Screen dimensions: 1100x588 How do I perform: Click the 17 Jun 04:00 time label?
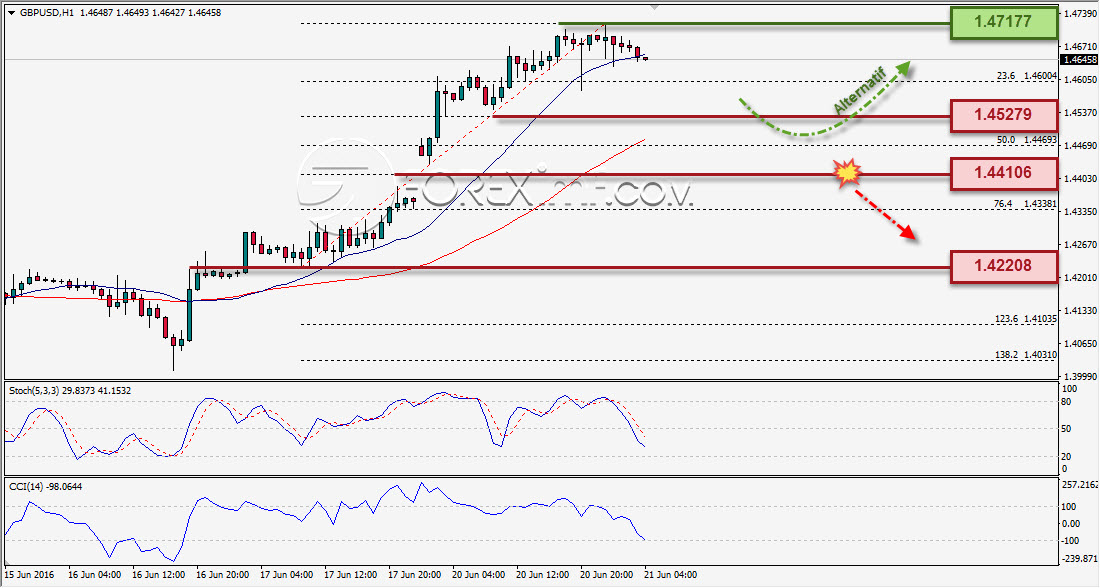[x=287, y=575]
